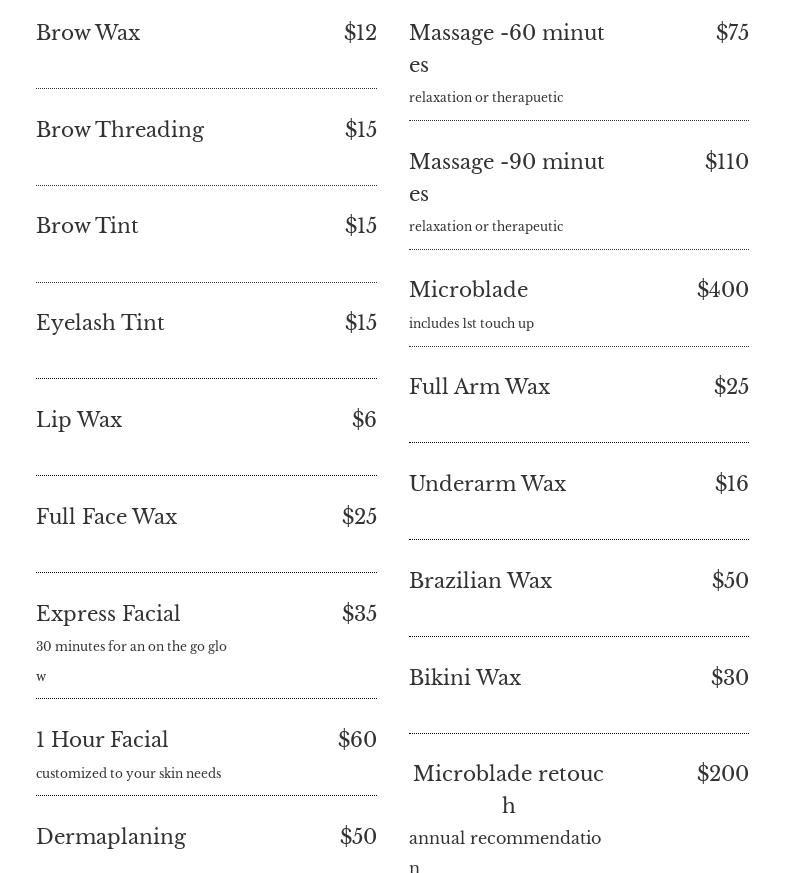Select the Massage -60 minutes heading
Image resolution: width=785 pixels, height=873 pixels.
pos(507,48)
